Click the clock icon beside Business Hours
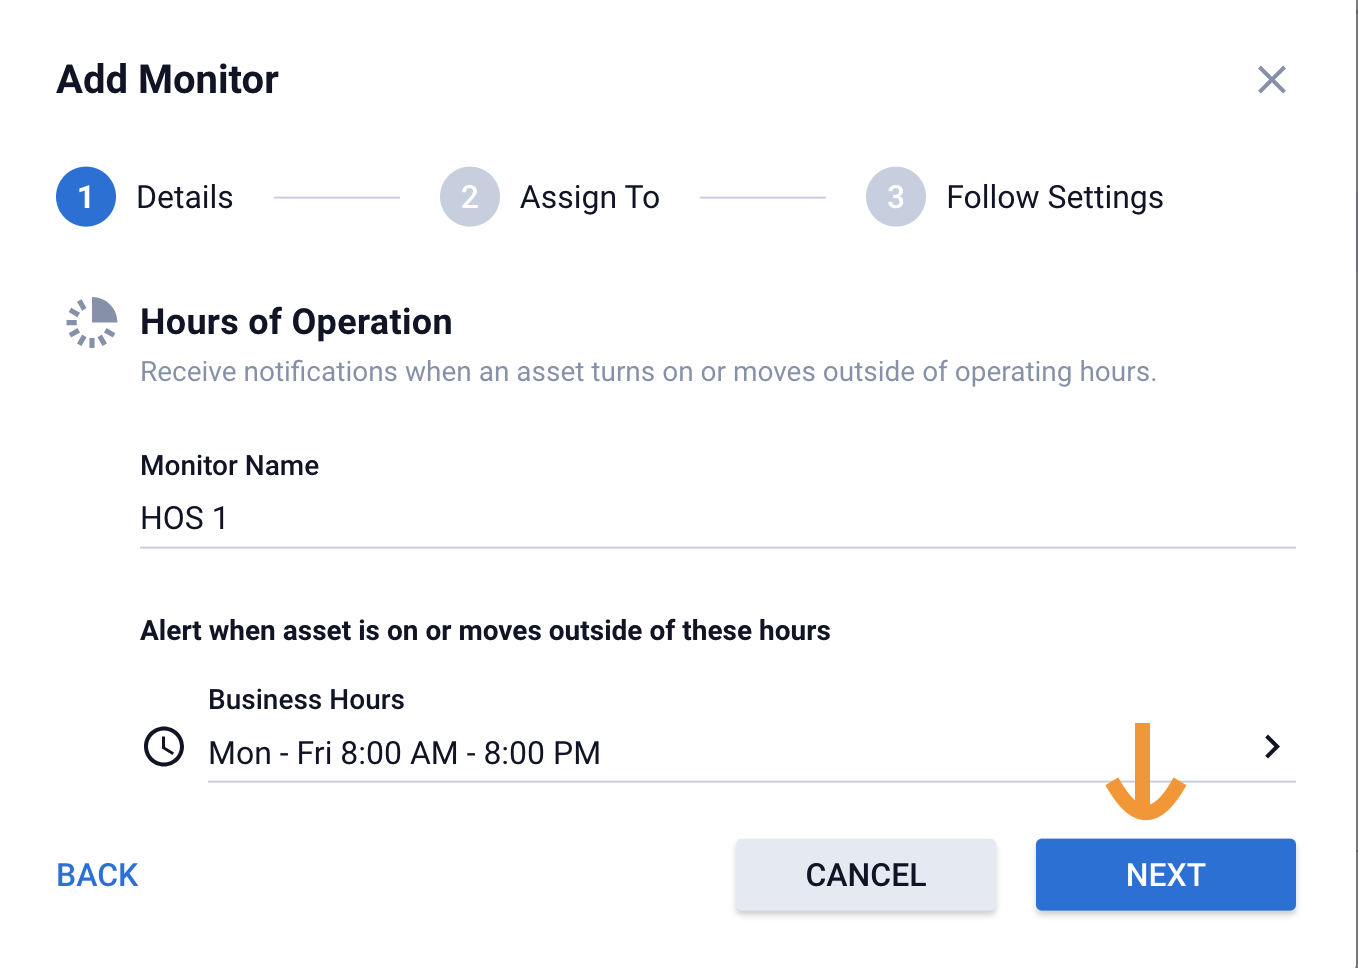 [164, 747]
